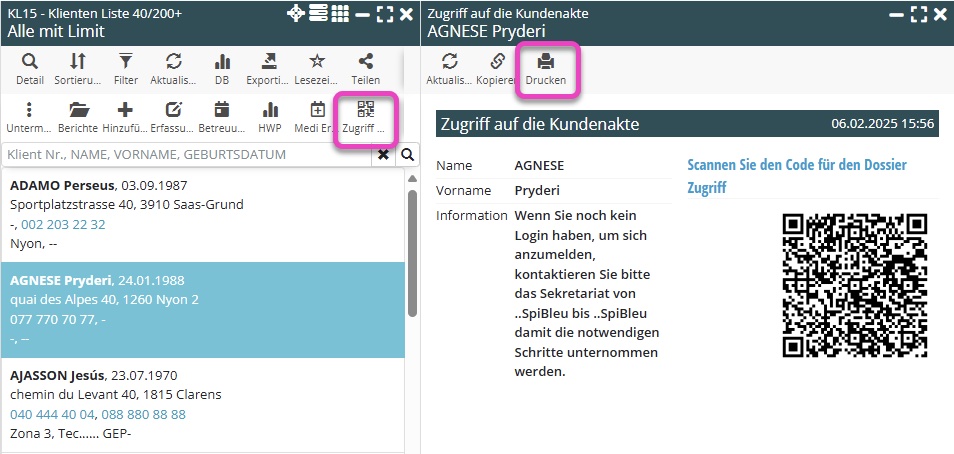954x454 pixels.
Task: Click the Hinzufügen plus icon
Action: coord(125,117)
